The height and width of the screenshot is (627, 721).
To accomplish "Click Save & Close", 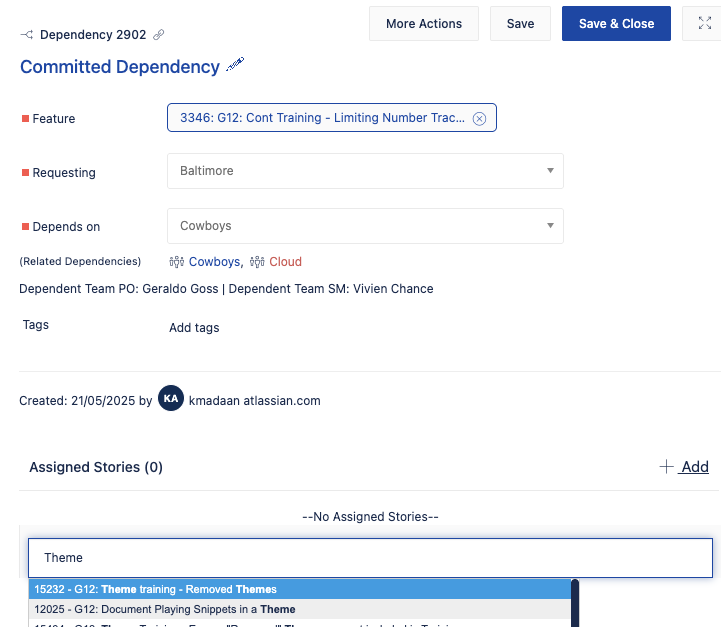I will click(616, 23).
